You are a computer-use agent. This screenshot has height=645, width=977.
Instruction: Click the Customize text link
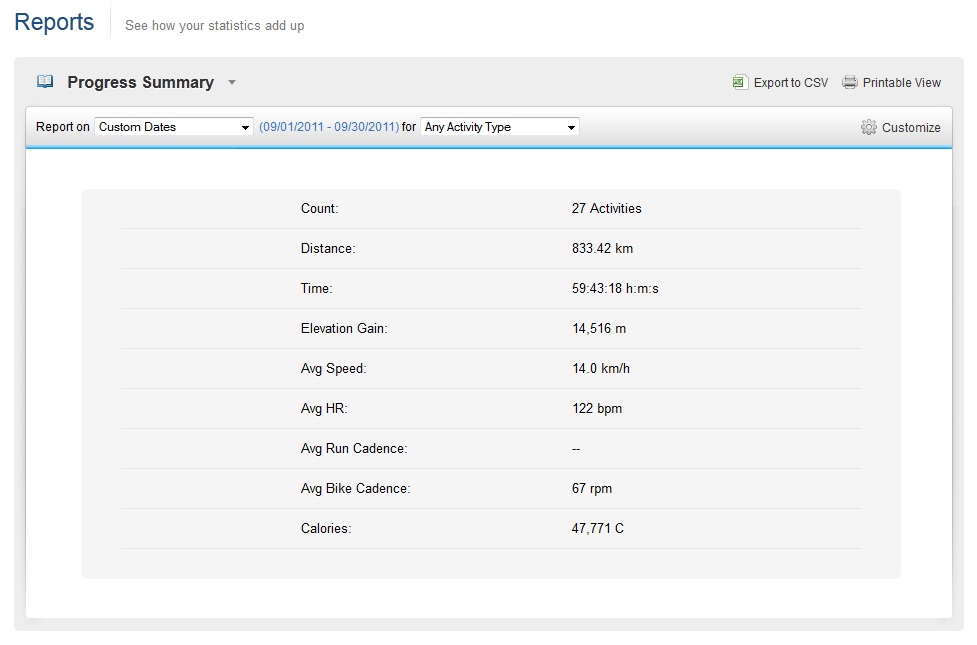911,128
